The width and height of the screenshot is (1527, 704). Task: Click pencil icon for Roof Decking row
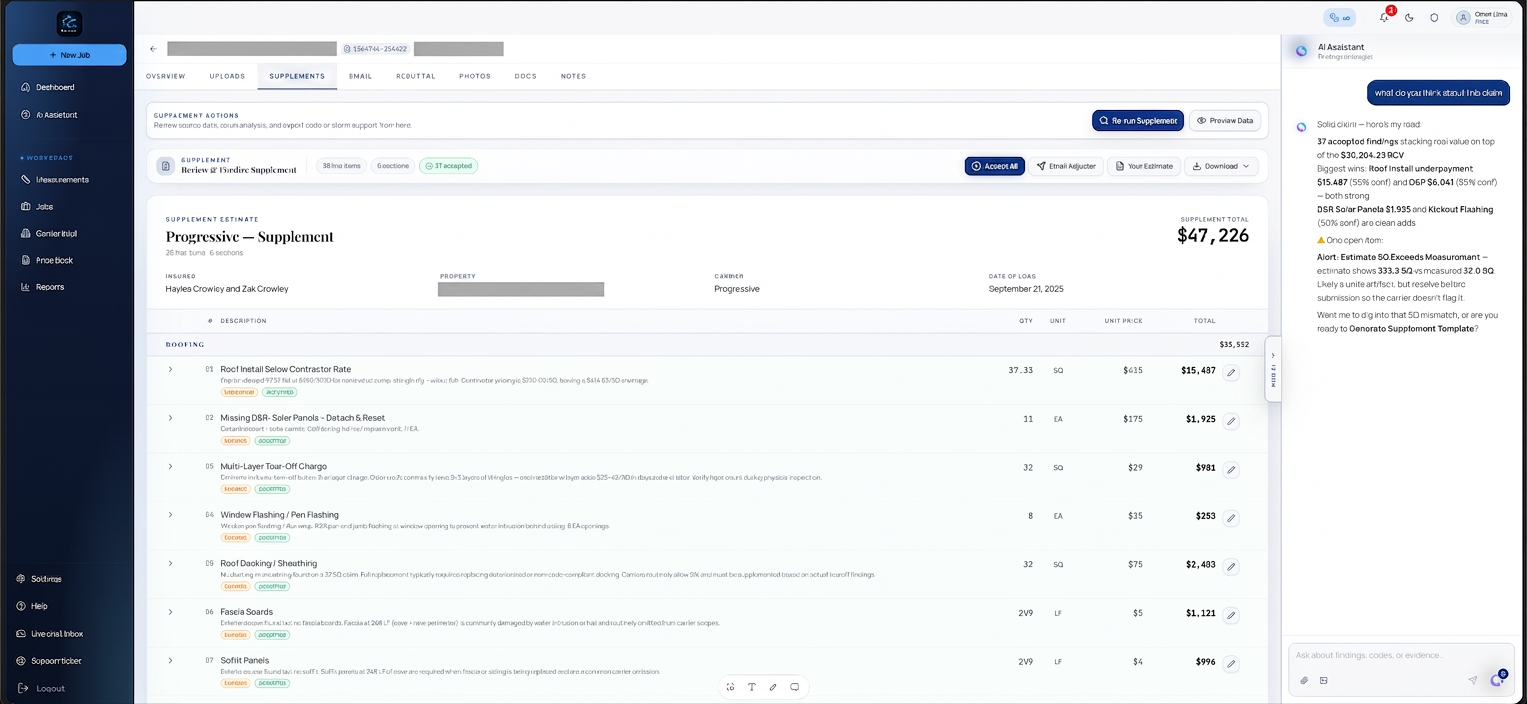pos(1231,566)
